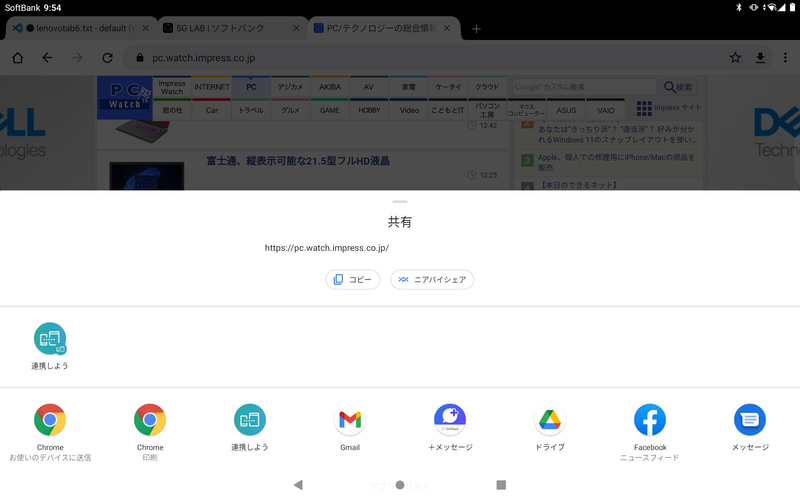Open AV nav item
This screenshot has height=500, width=800.
369,87
